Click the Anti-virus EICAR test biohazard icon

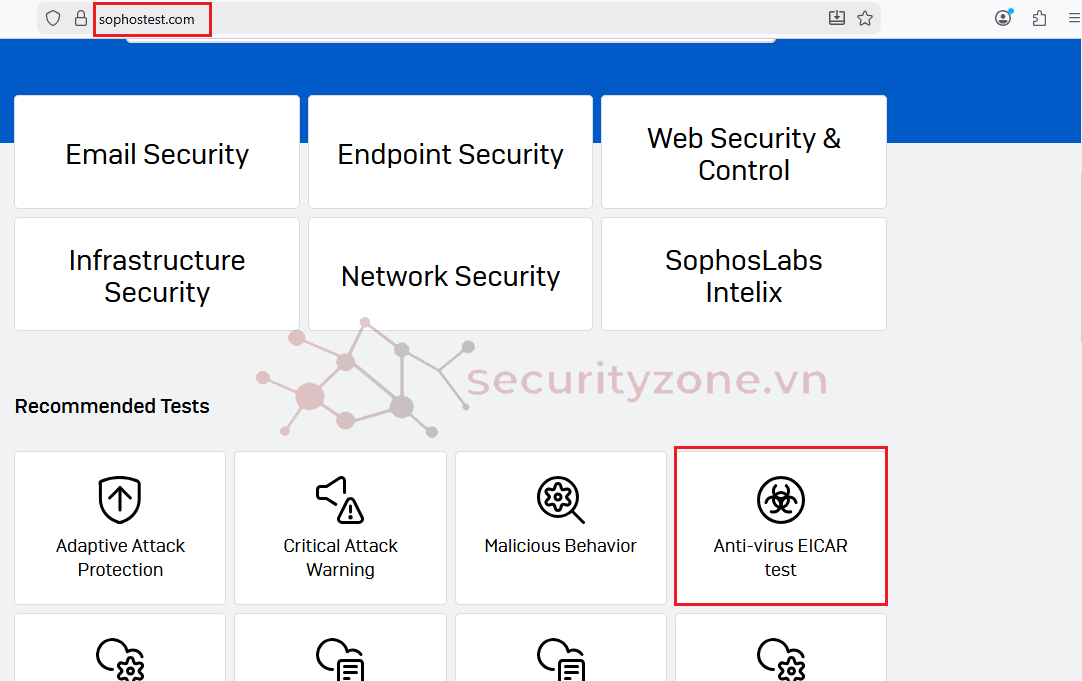780,500
